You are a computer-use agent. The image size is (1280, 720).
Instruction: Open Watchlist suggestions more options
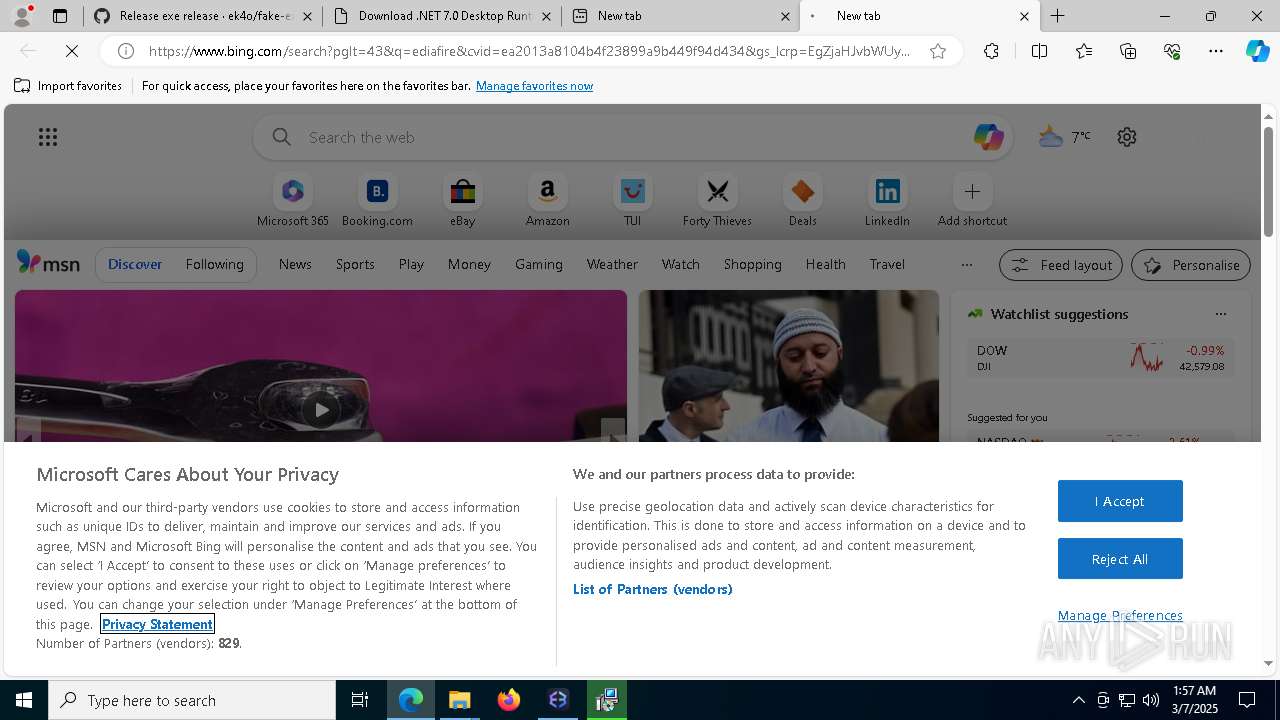coord(1220,314)
